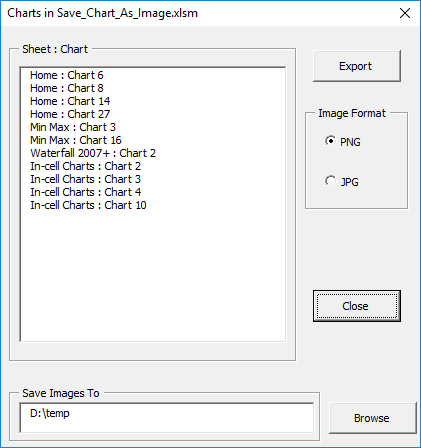Click the Save Images To path field
Screen dimensions: 421x448
coord(167,418)
